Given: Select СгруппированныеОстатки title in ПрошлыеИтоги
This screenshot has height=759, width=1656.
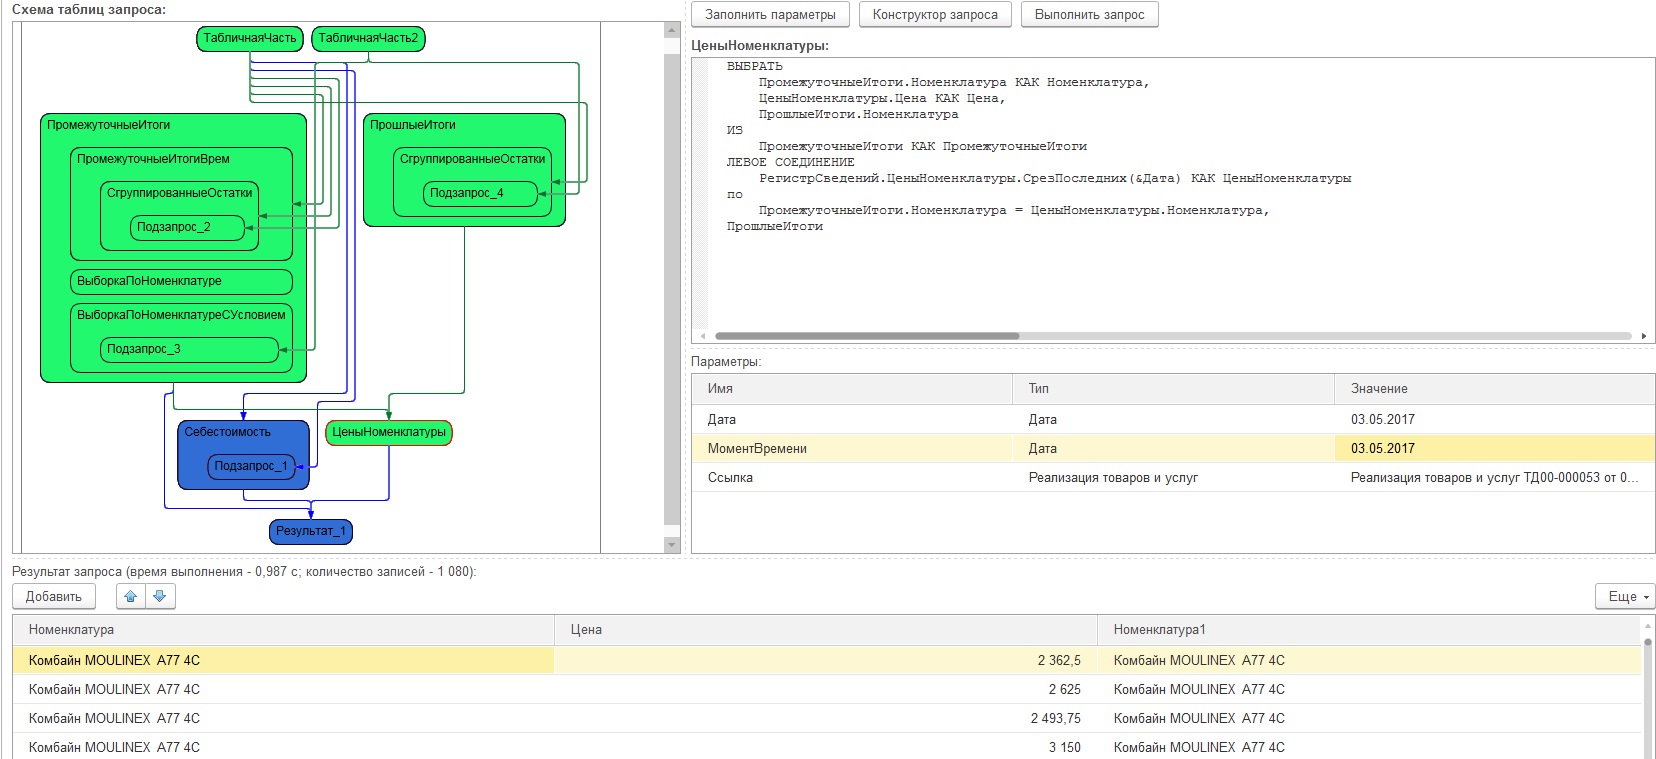Looking at the screenshot, I should click(473, 159).
